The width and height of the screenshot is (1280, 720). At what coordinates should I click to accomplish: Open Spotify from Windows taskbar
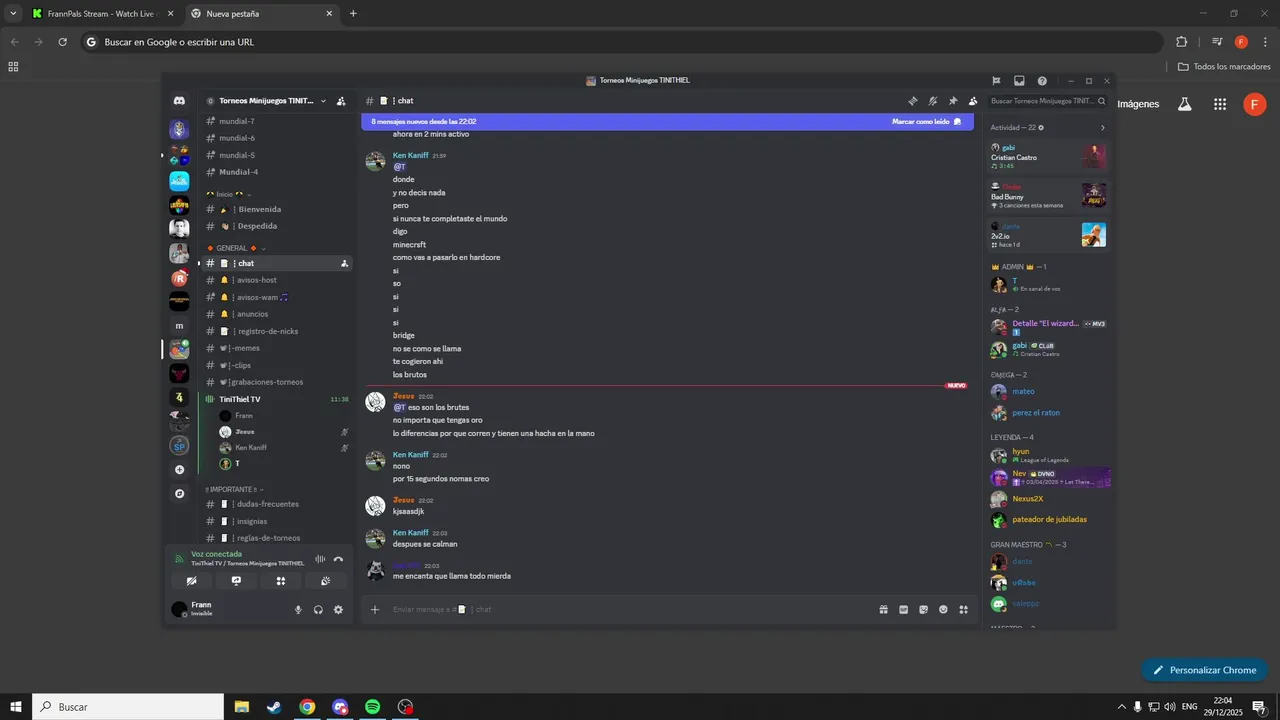[372, 707]
